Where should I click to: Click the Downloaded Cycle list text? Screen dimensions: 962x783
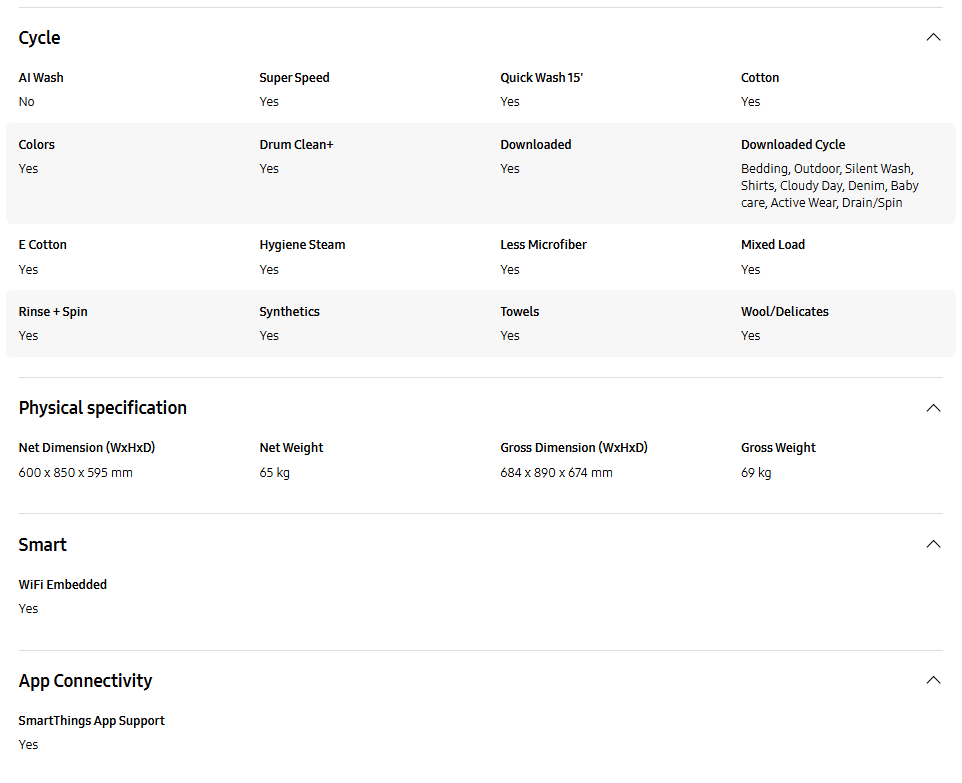pos(829,185)
